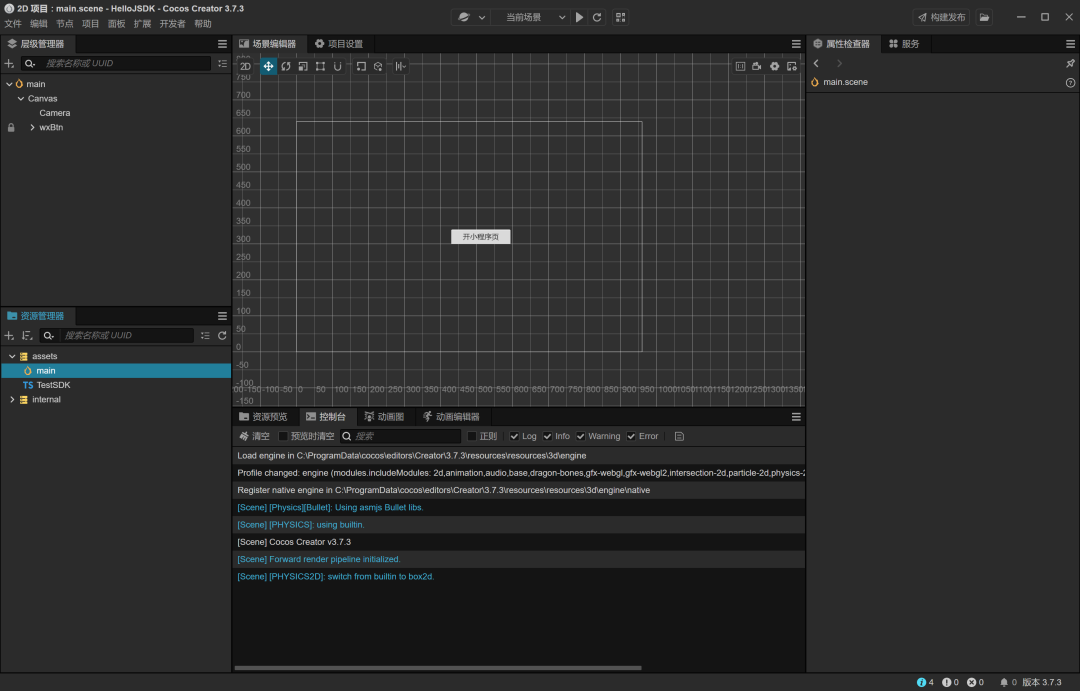This screenshot has height=691, width=1080.
Task: Open the preview platform dropdown arrow
Action: (x=482, y=17)
